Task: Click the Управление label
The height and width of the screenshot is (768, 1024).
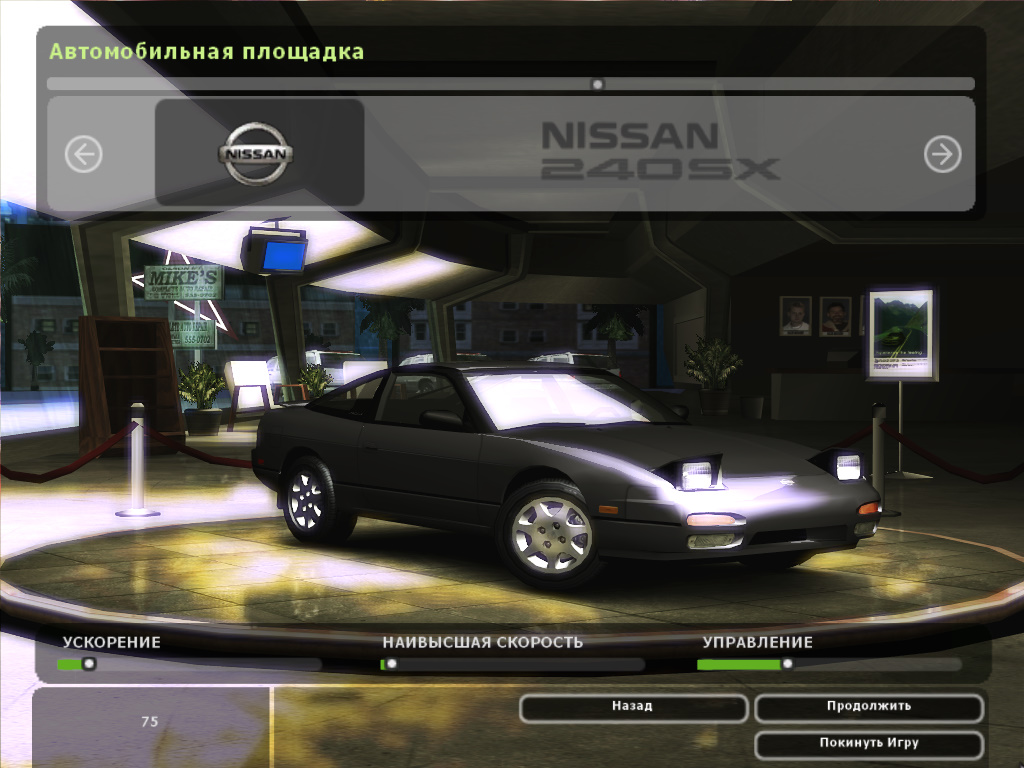Action: tap(758, 643)
